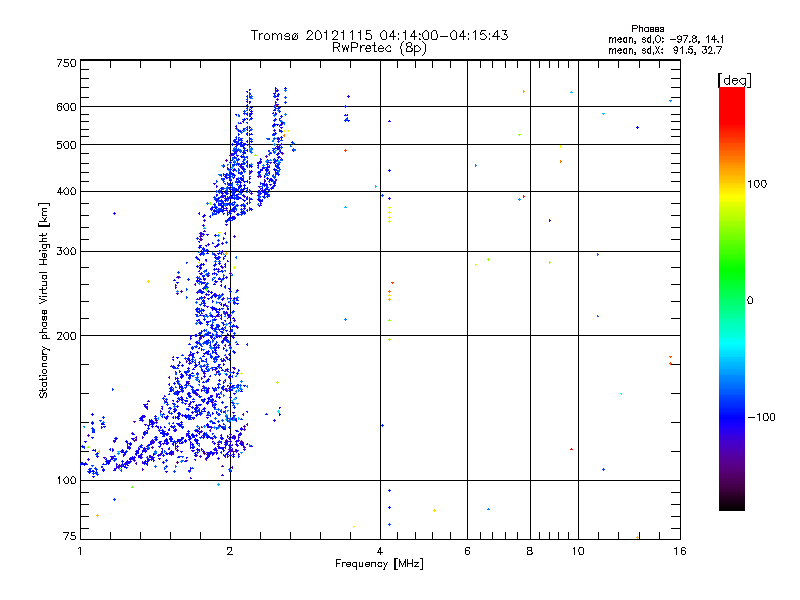
Task: Click the "Stationary phase Virtual Height [km]" axis title
Action: (44, 301)
